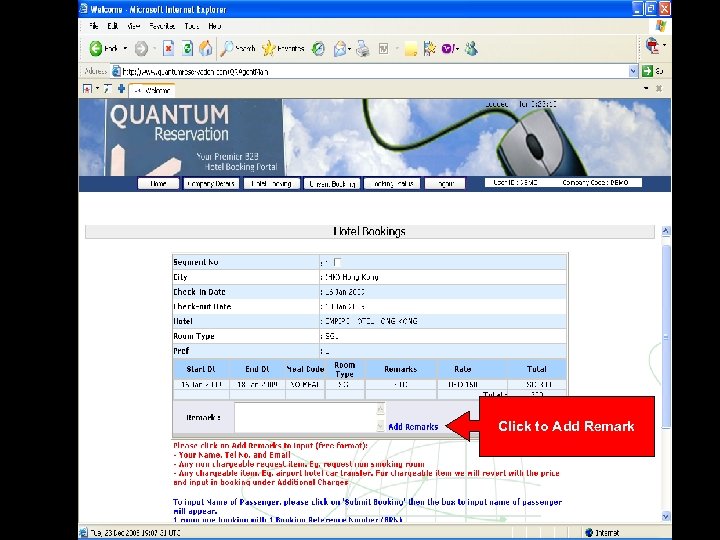Viewport: 720px width, 540px height.
Task: Click the Logout nav button
Action: pos(445,184)
